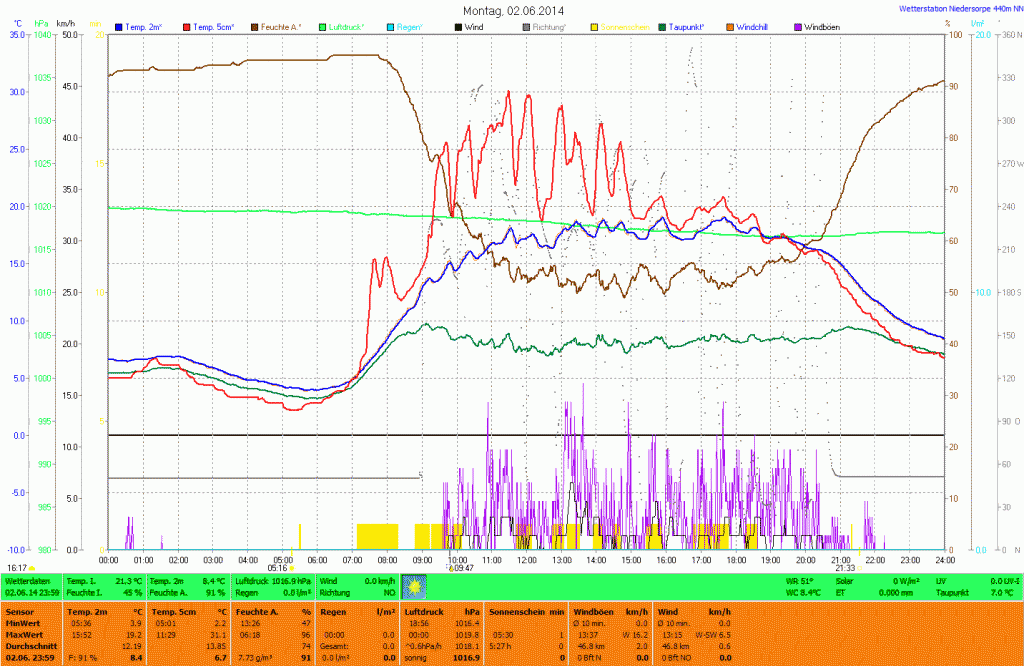The height and width of the screenshot is (666, 1024).
Task: Click the gray Richtung legend square
Action: [x=526, y=25]
